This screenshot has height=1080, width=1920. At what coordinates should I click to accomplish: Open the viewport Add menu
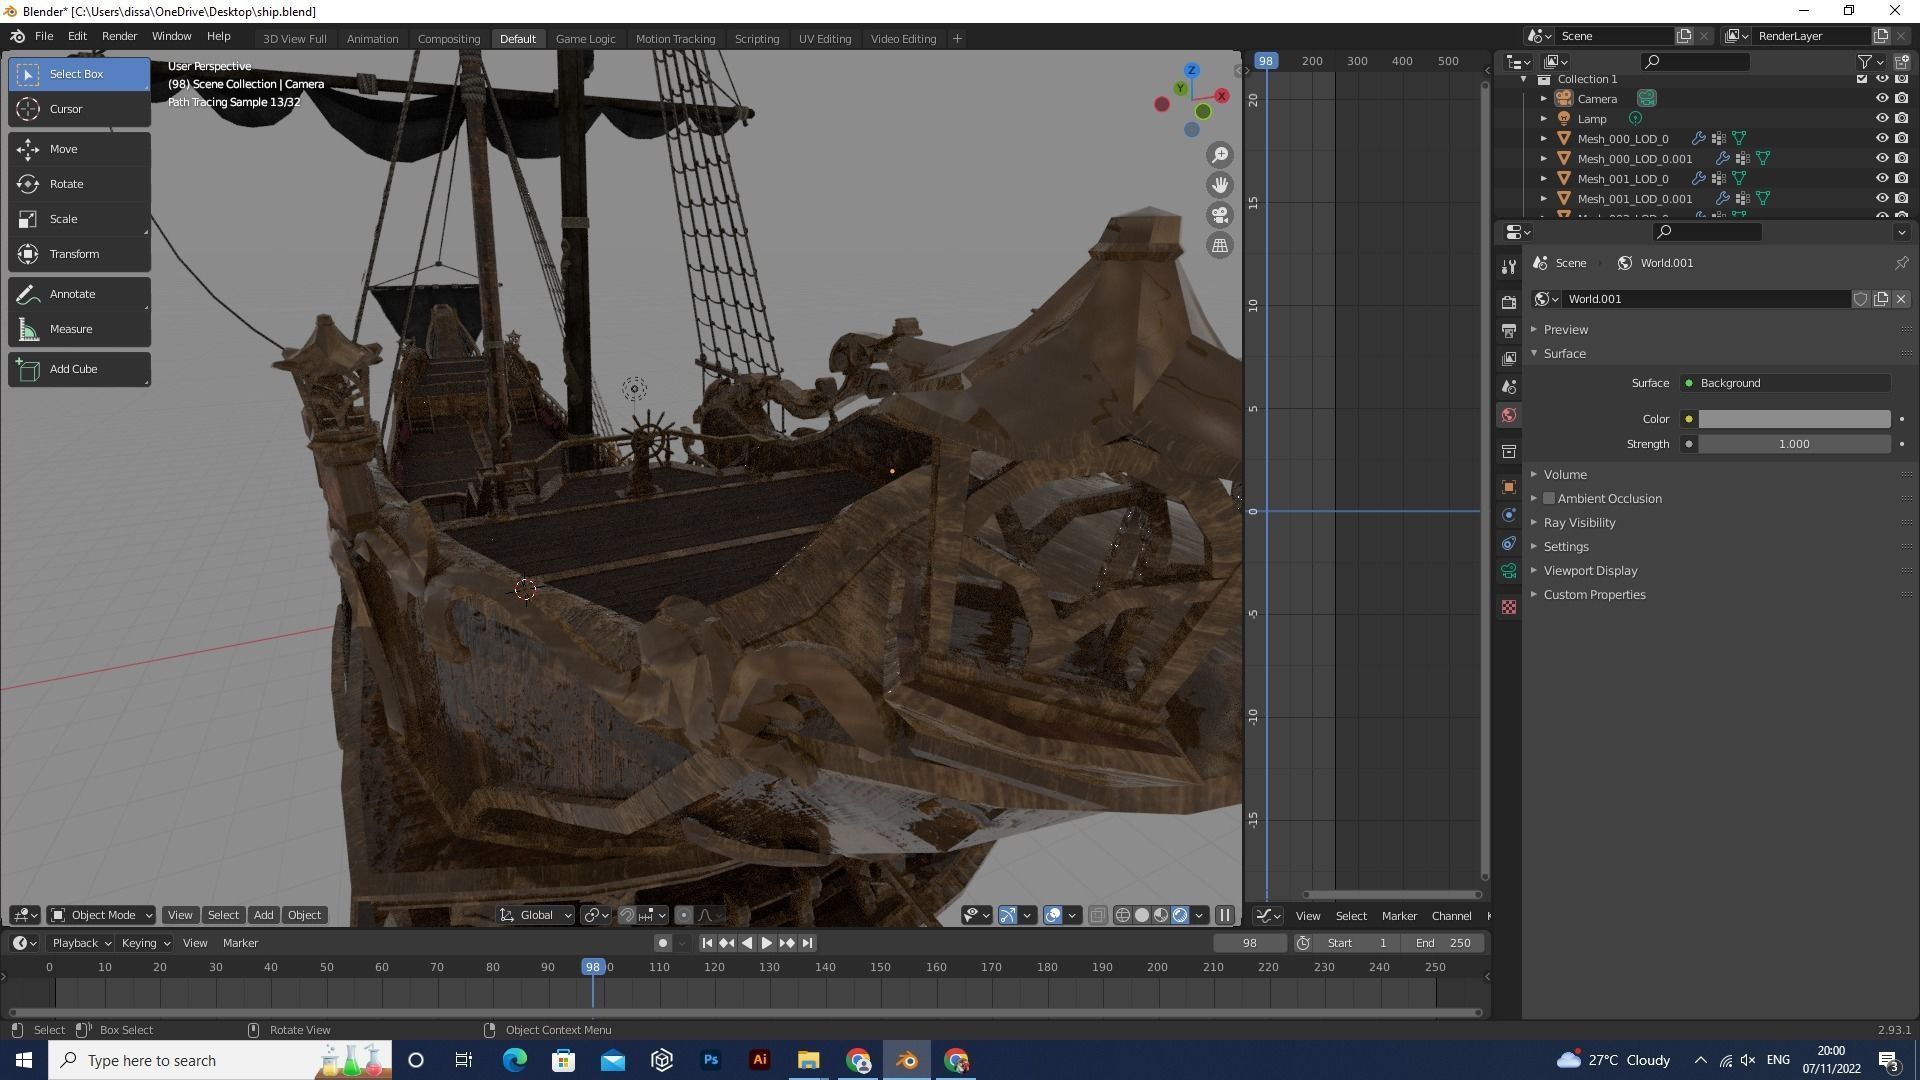[263, 915]
